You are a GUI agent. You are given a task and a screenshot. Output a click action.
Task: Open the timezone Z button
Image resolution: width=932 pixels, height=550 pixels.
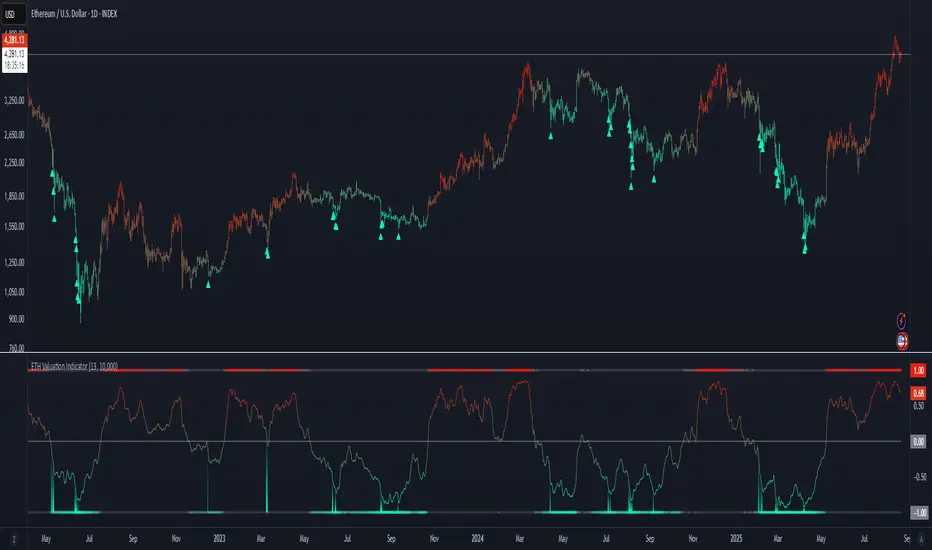(14, 539)
